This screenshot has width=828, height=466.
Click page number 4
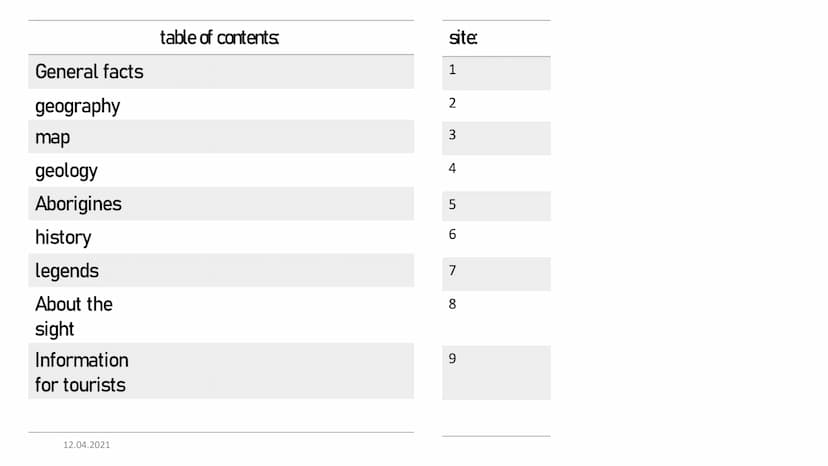(453, 168)
